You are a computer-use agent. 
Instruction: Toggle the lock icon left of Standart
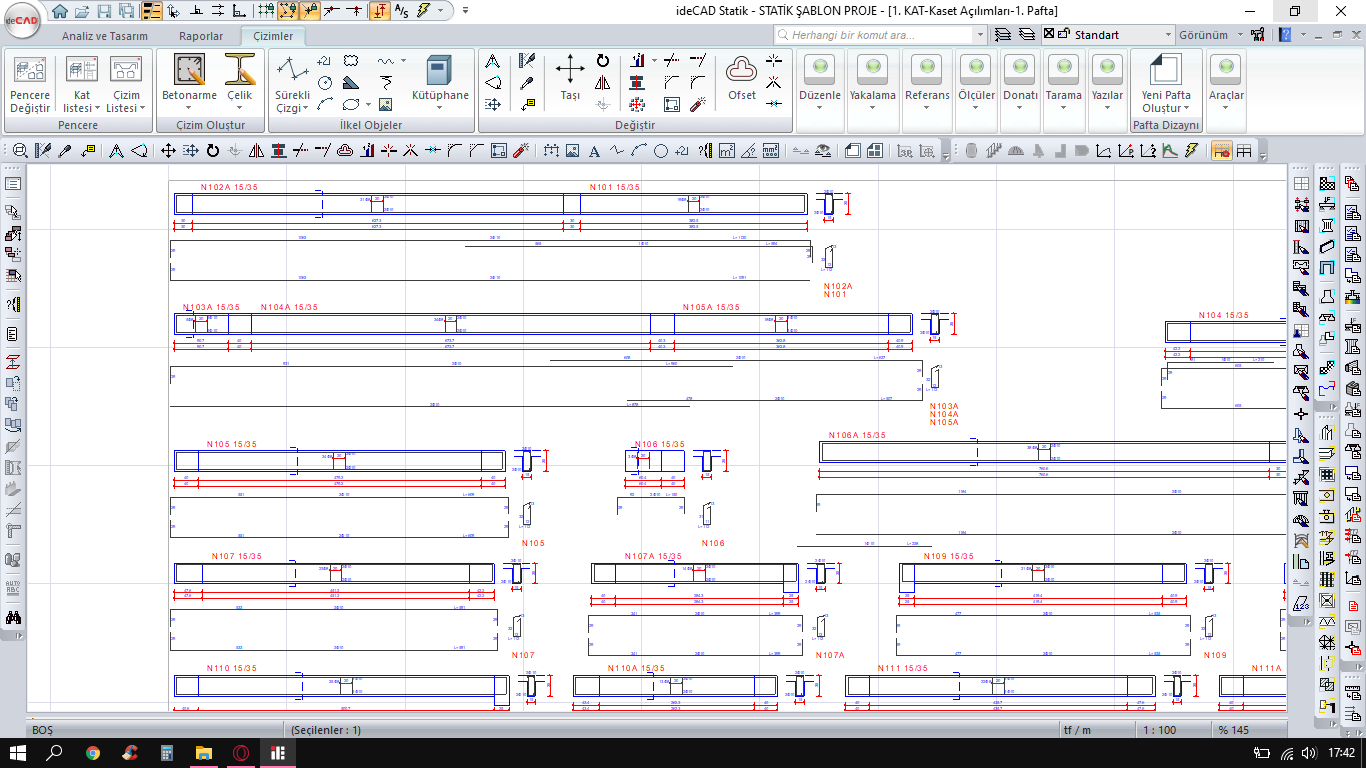tap(1064, 35)
